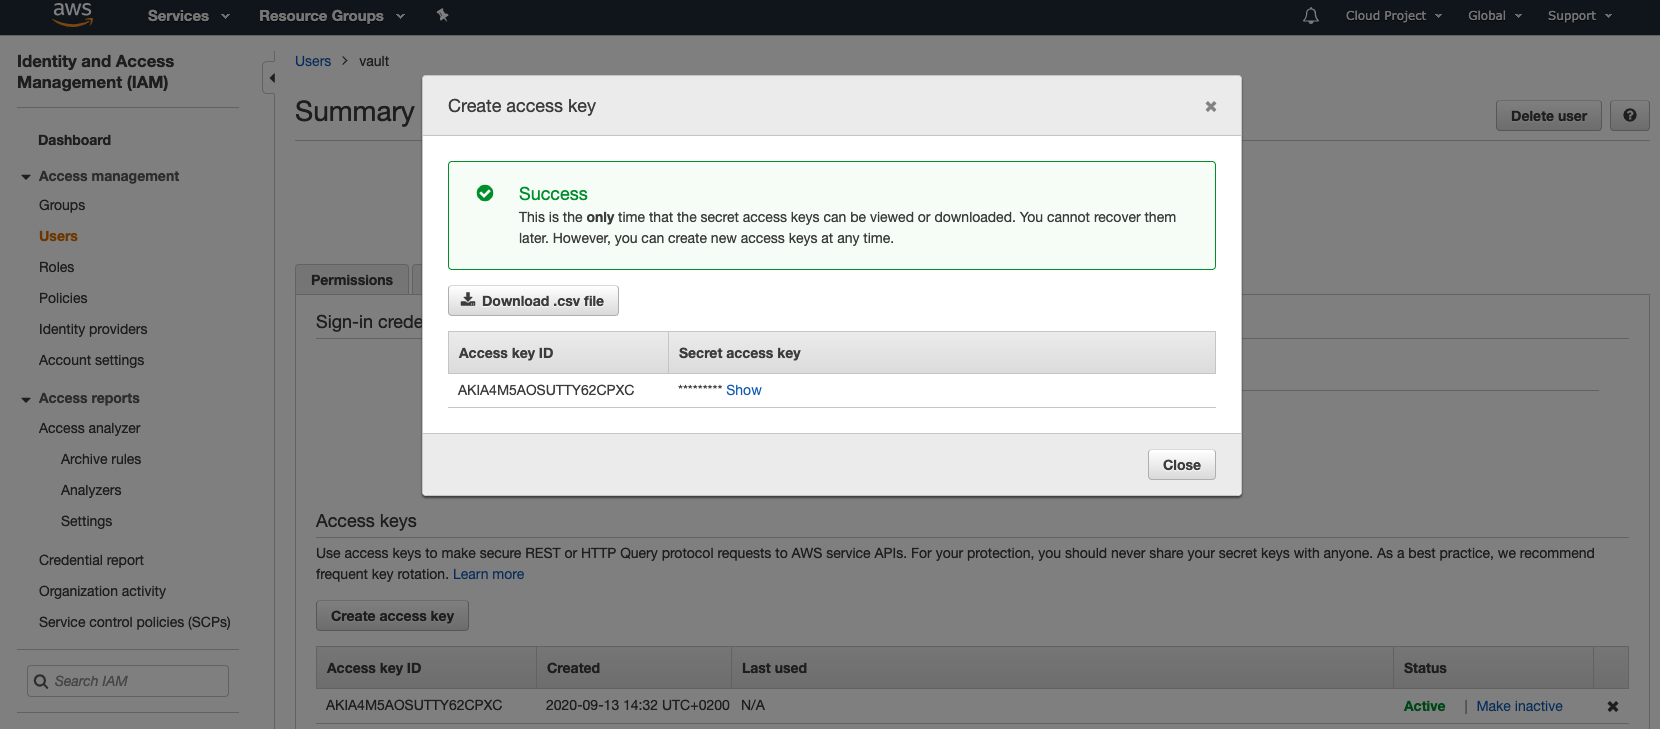Open the Cloud Project account dropdown
The height and width of the screenshot is (729, 1660).
point(1393,16)
